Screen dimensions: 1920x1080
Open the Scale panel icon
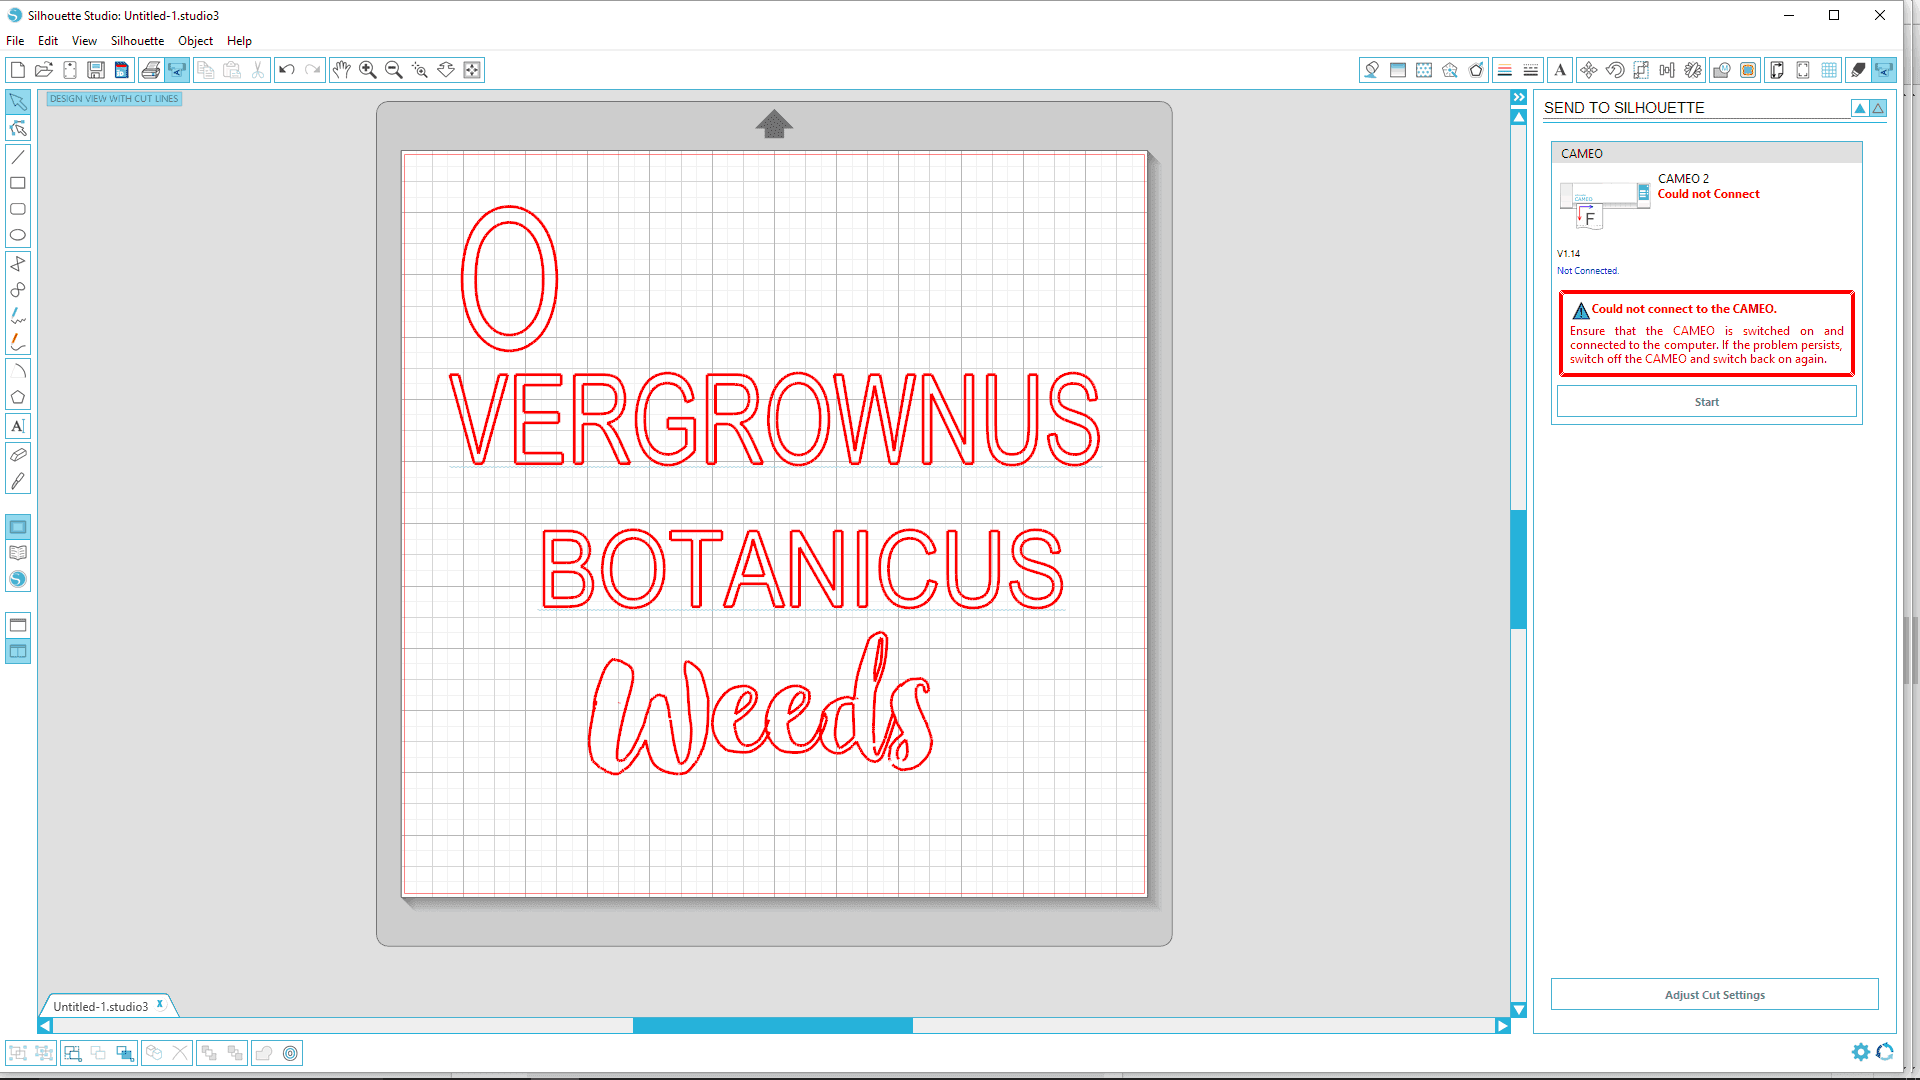(1641, 70)
